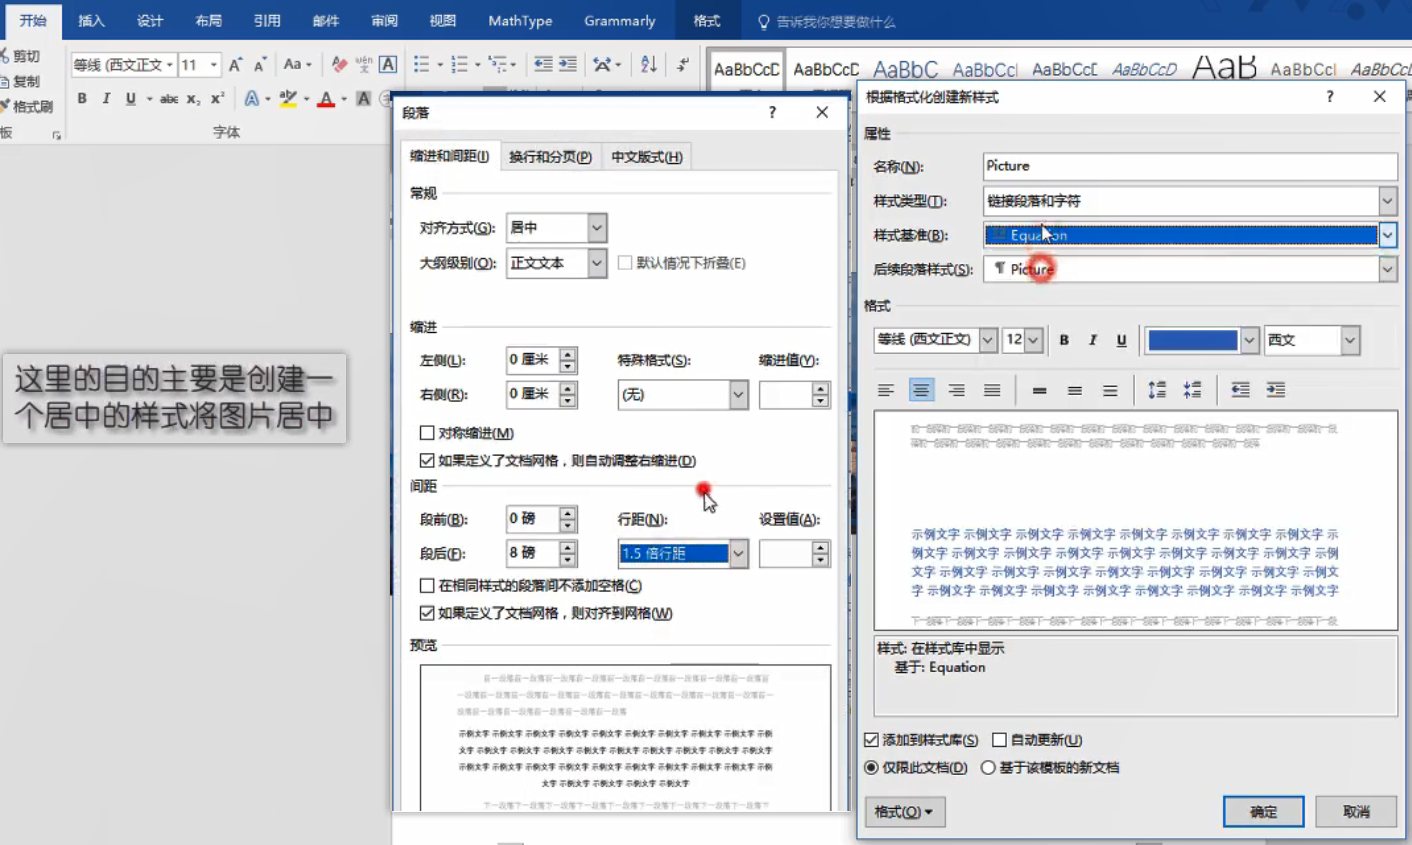Image resolution: width=1412 pixels, height=845 pixels.
Task: Open font name dropdown in style dialog
Action: coord(988,340)
